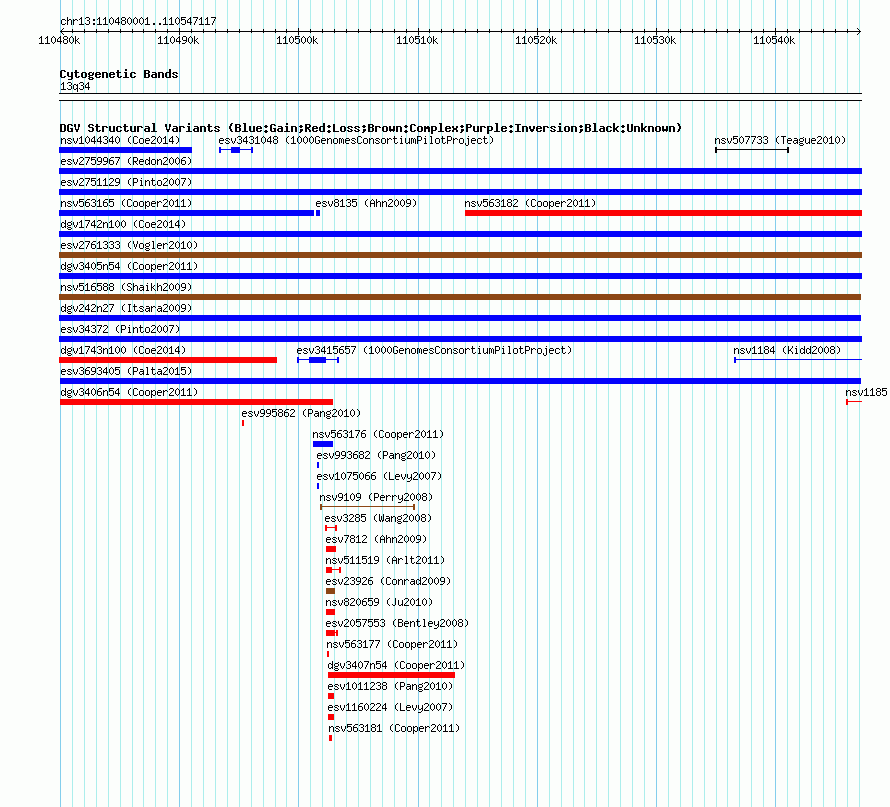This screenshot has height=807, width=890.
Task: Select the black nsv507733 unknown-type bar
Action: tap(752, 150)
